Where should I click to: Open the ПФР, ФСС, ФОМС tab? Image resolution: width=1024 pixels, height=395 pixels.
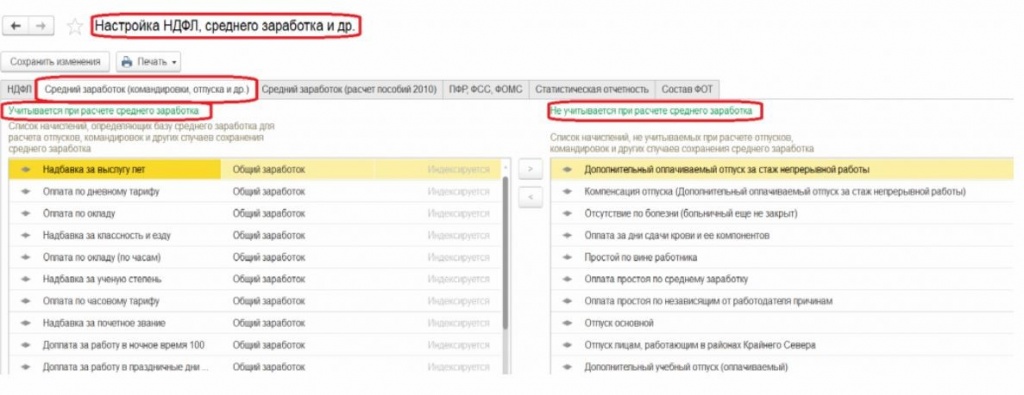point(486,89)
